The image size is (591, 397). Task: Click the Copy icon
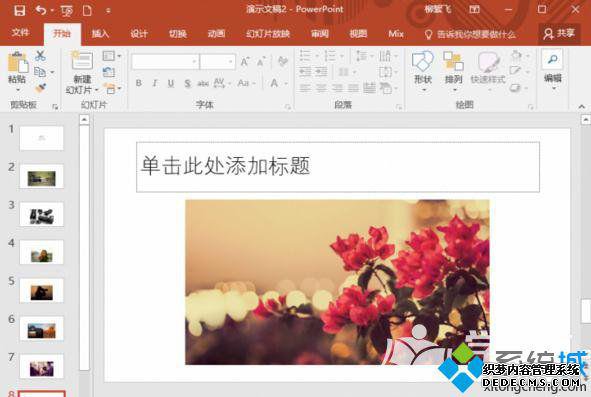(x=40, y=72)
